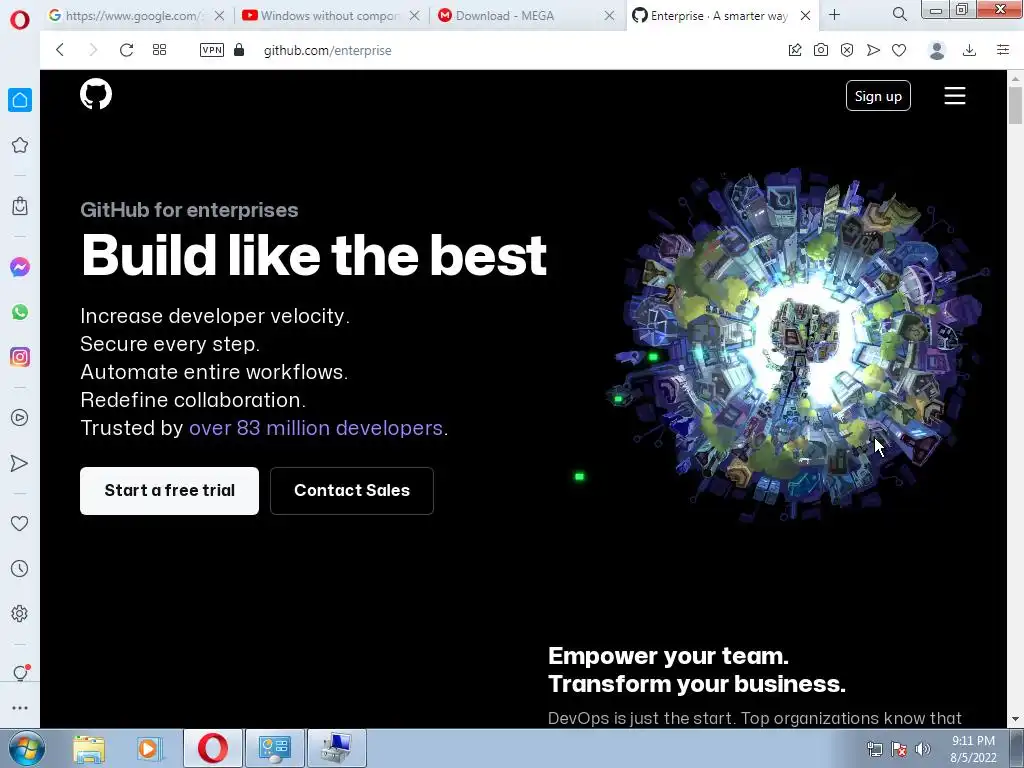
Task: Open Instagram in the sidebar
Action: point(20,357)
